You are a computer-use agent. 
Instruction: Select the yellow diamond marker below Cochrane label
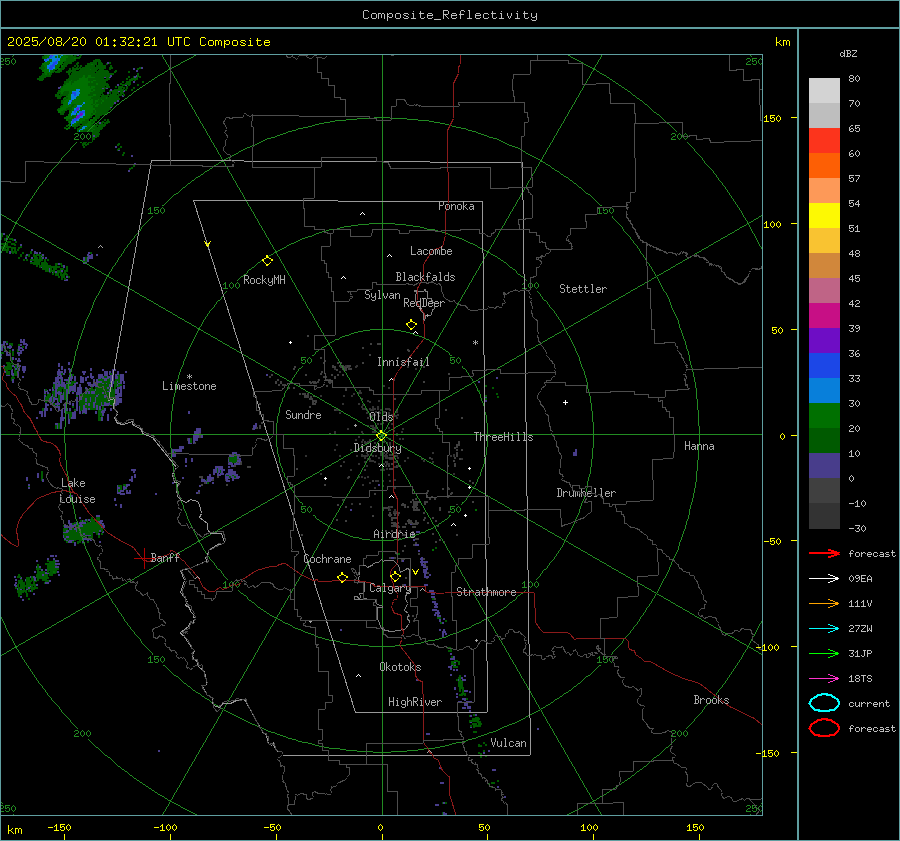pos(342,577)
